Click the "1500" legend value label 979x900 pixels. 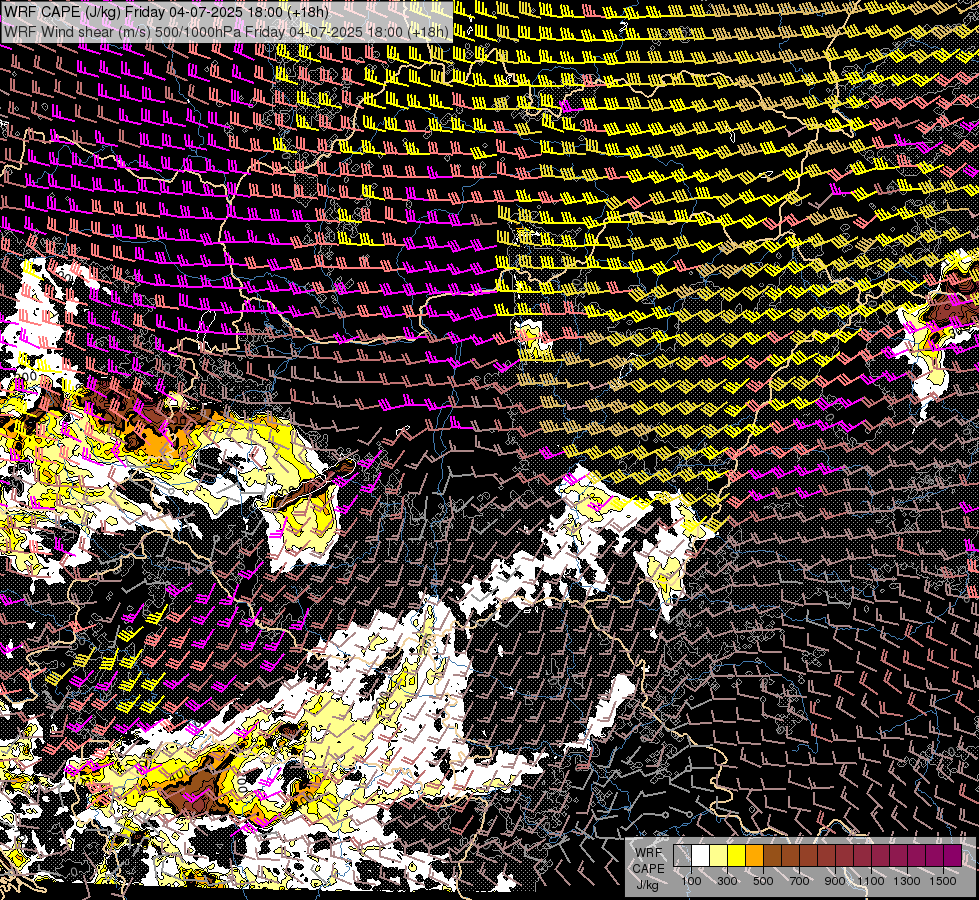[x=943, y=881]
